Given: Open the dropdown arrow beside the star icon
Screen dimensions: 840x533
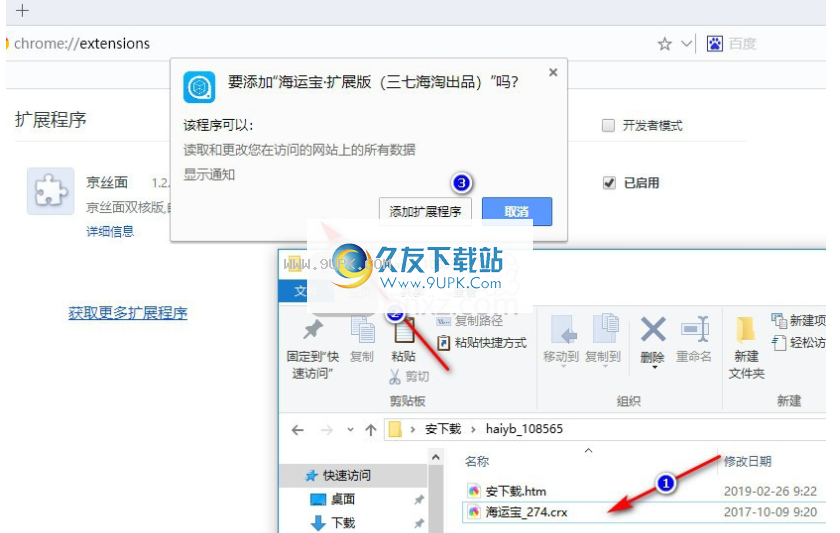Looking at the screenshot, I should tap(686, 44).
